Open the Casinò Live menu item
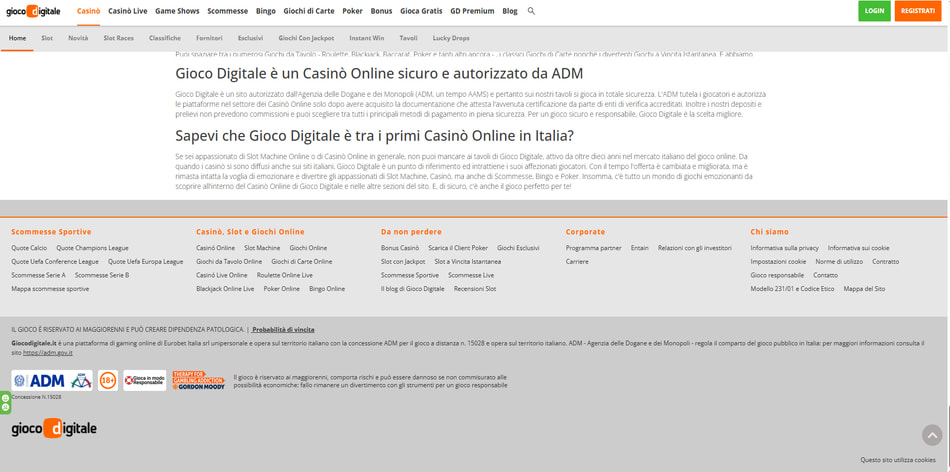950x472 pixels. pyautogui.click(x=128, y=11)
